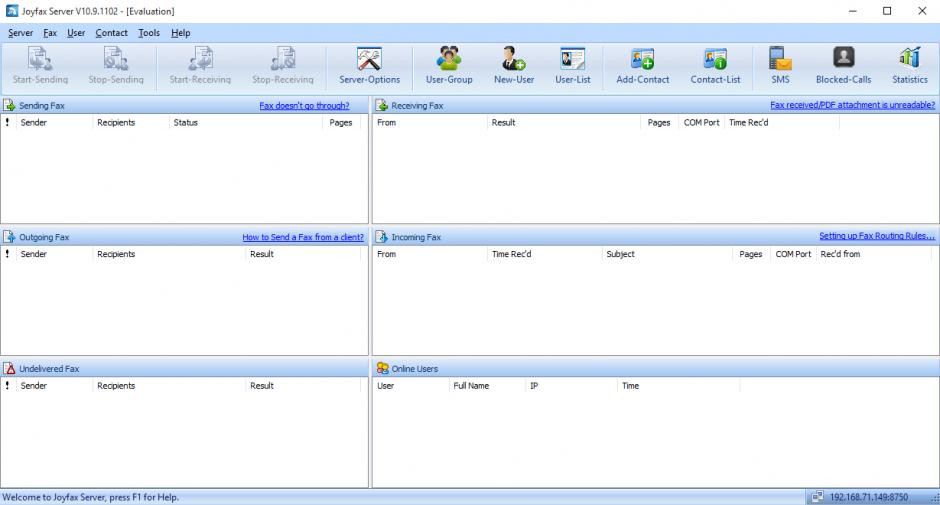The height and width of the screenshot is (505, 940).
Task: Open the SMS toolbar icon
Action: [x=780, y=59]
